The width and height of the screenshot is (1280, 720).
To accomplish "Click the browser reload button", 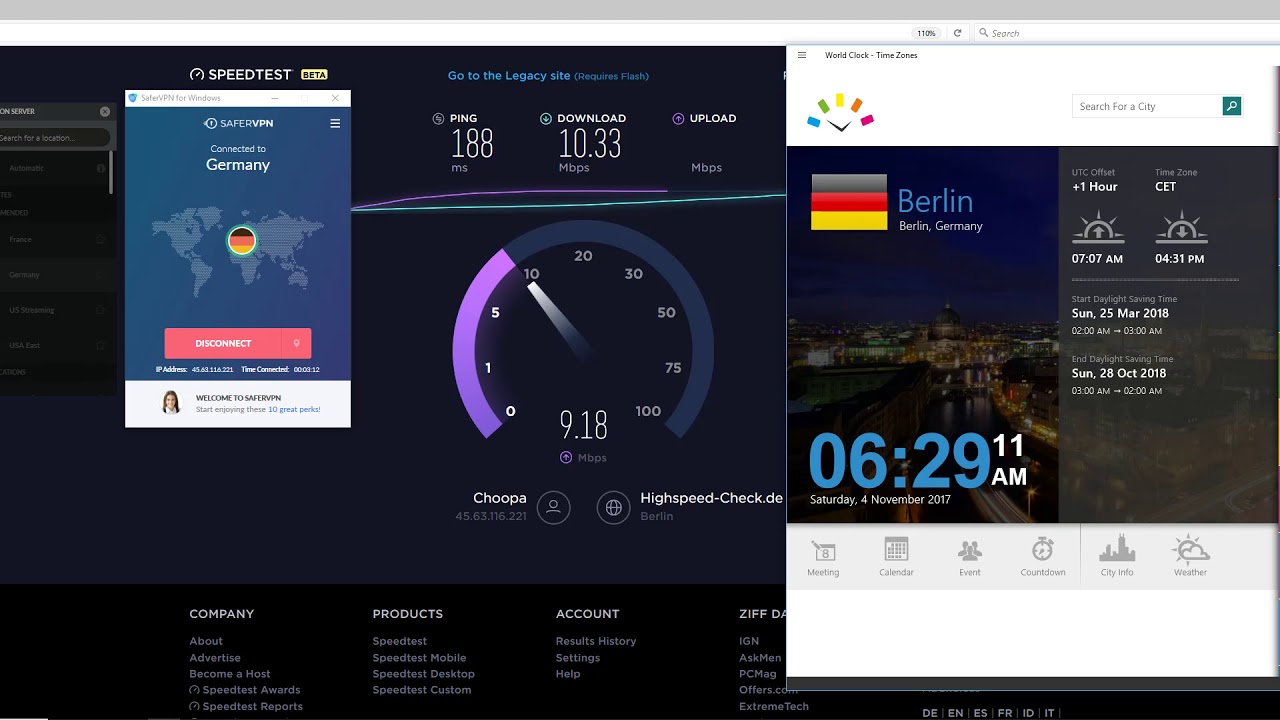I will point(957,33).
